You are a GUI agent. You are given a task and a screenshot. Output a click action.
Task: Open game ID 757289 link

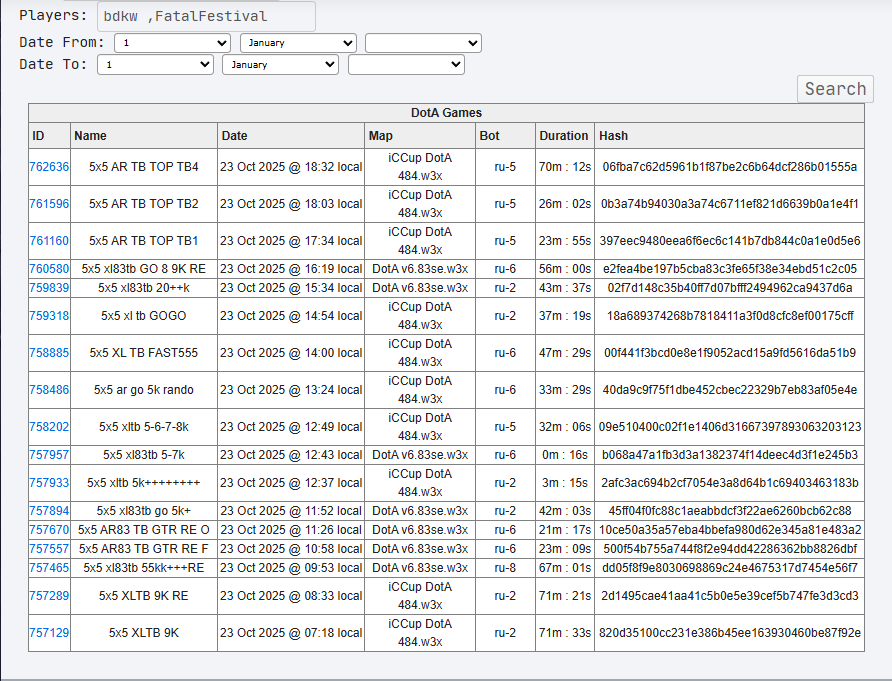click(x=49, y=596)
